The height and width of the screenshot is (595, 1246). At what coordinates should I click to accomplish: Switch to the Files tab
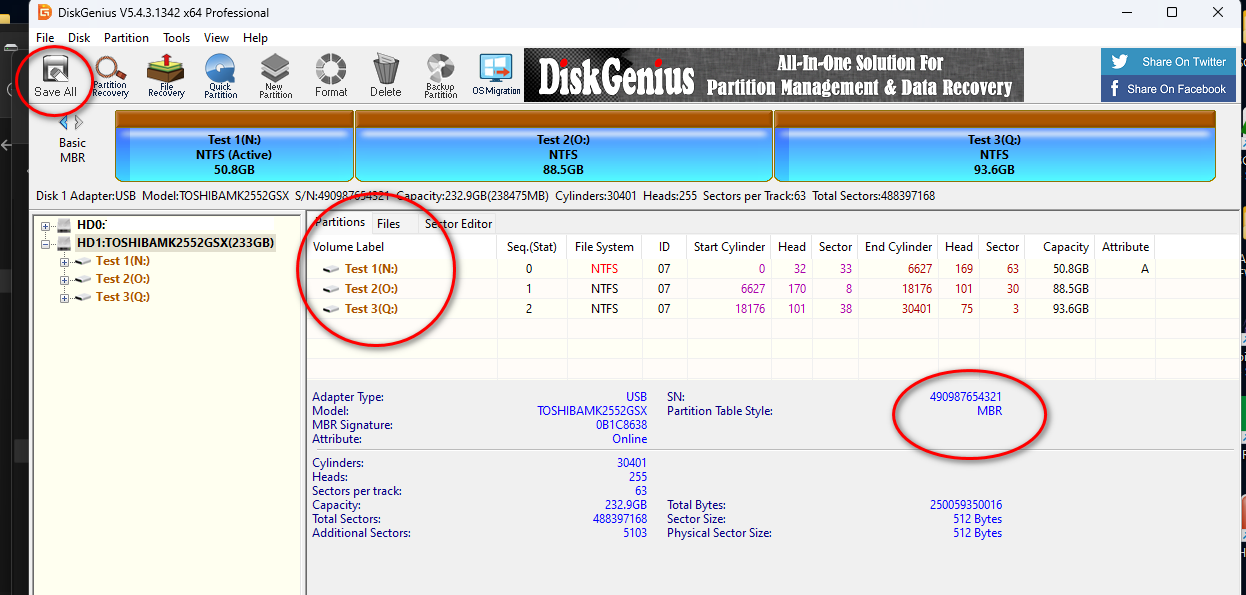[x=388, y=224]
